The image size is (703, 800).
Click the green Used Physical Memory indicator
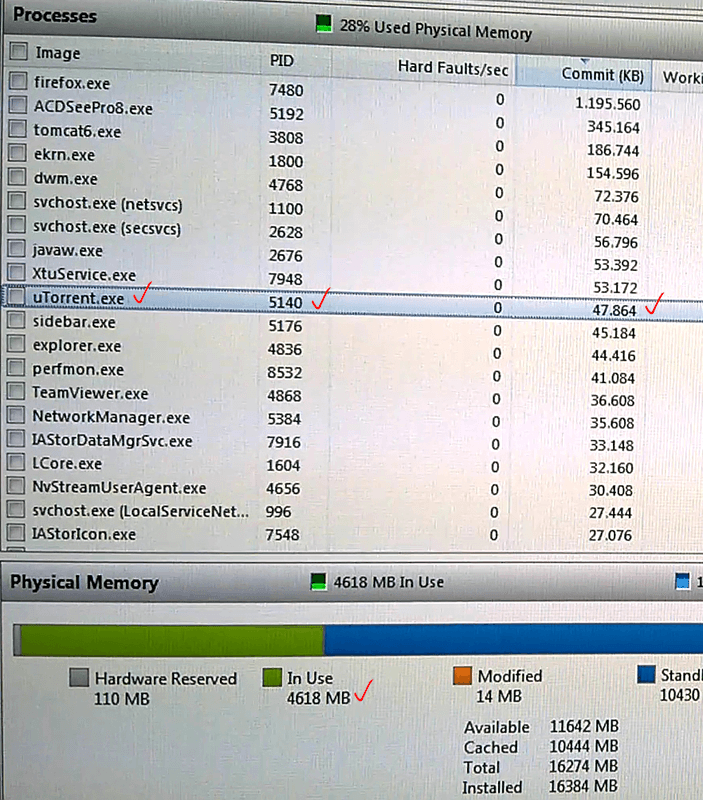tap(323, 23)
